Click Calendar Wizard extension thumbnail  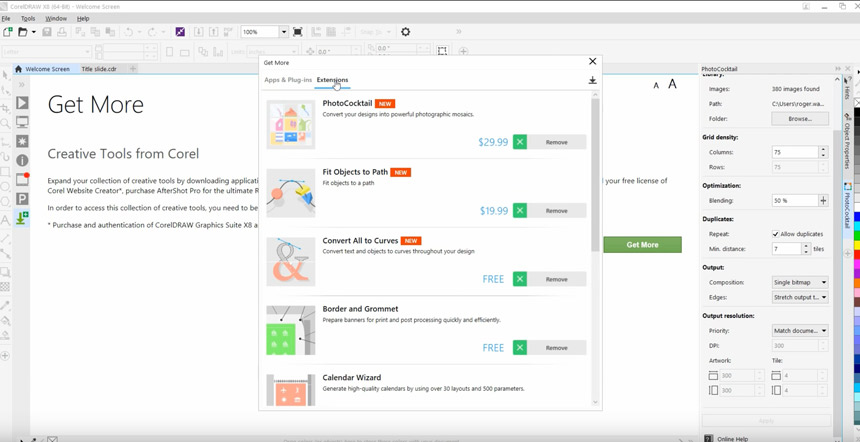pyautogui.click(x=291, y=390)
